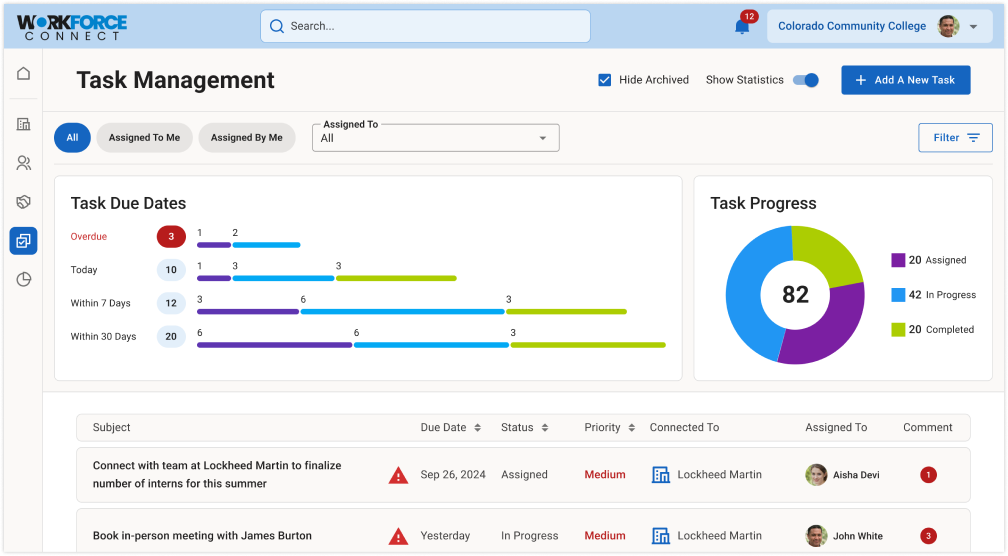Click the purple Assigned legend swatch
This screenshot has height=556, width=1008.
[898, 260]
